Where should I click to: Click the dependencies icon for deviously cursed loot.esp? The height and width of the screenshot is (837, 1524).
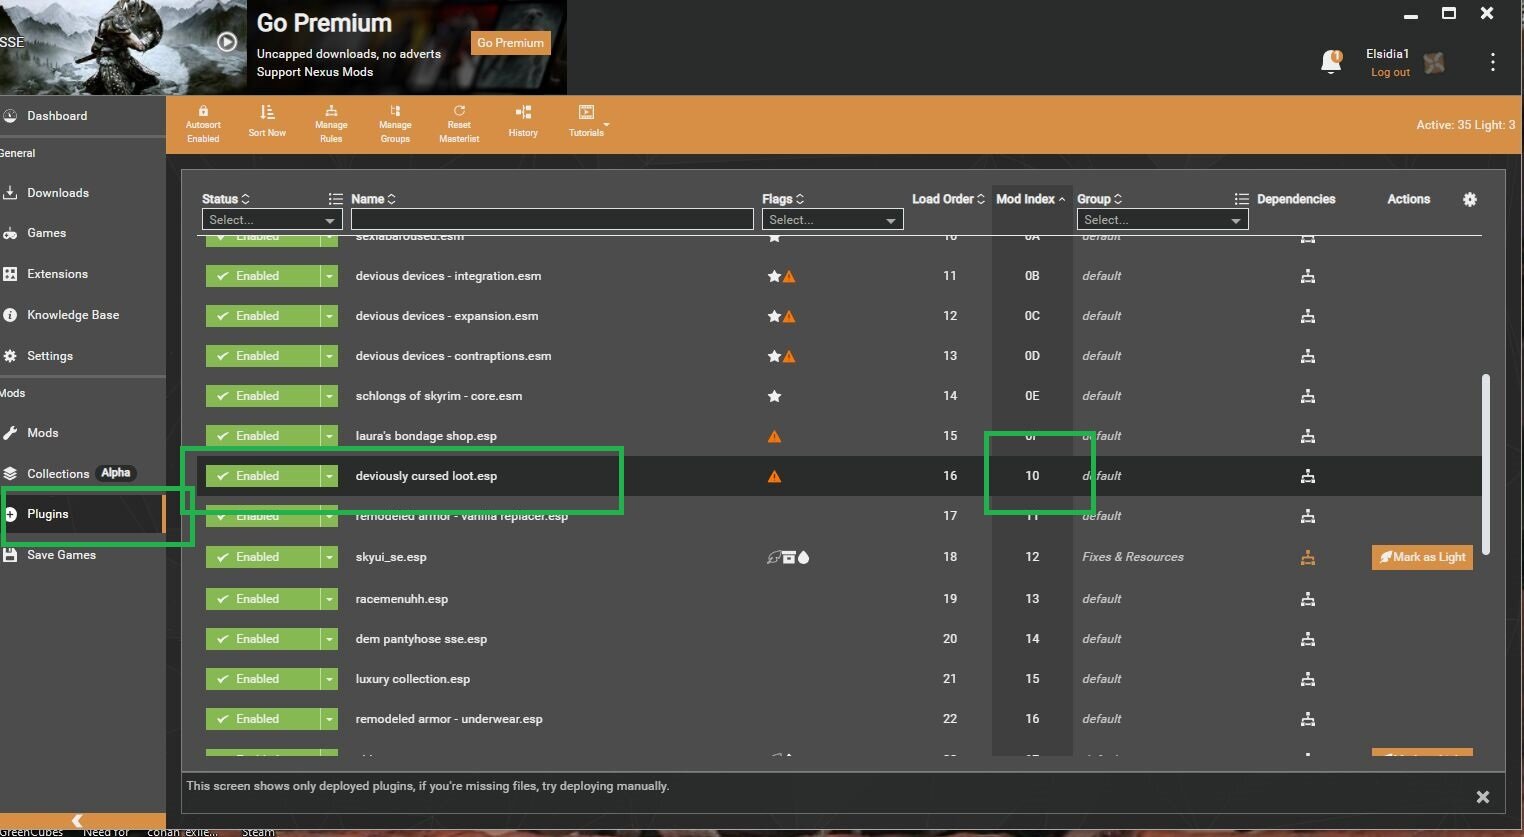click(x=1307, y=476)
